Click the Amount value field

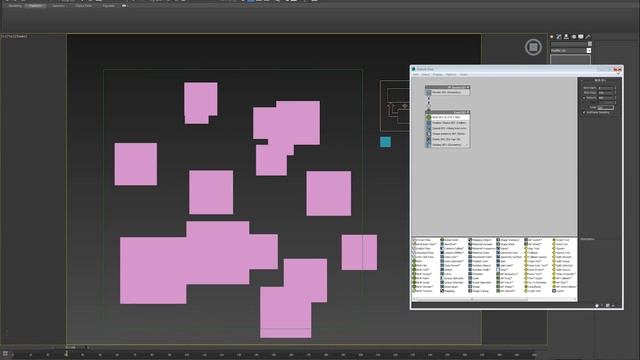(x=606, y=98)
